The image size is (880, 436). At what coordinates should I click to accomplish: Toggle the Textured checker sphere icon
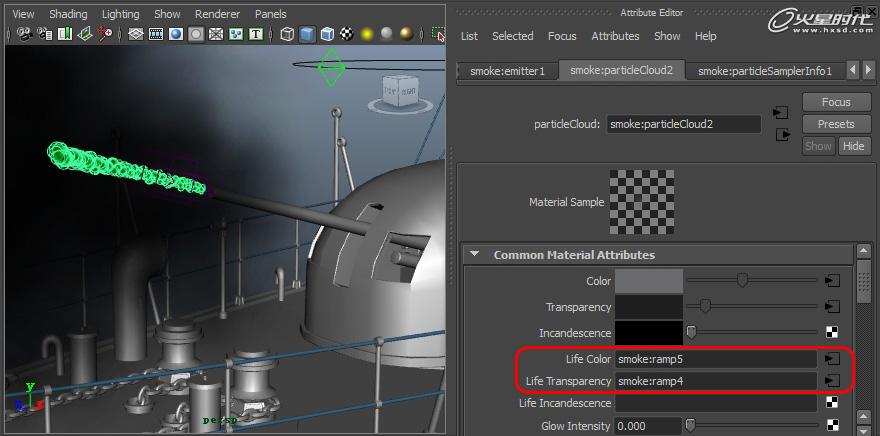click(347, 34)
